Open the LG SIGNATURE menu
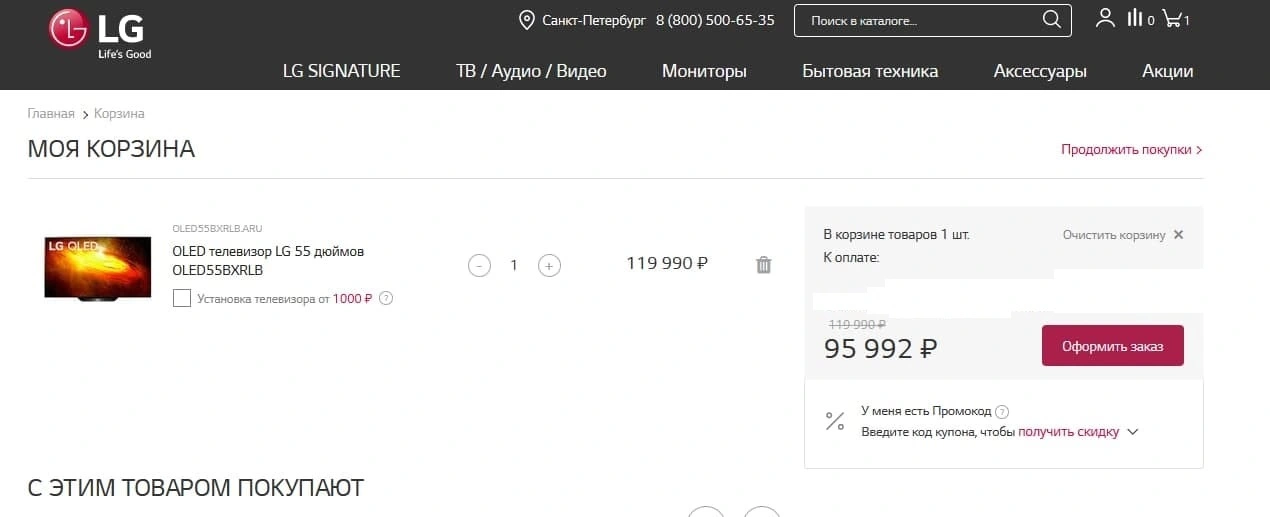Screen dimensions: 1270x517 tap(341, 71)
